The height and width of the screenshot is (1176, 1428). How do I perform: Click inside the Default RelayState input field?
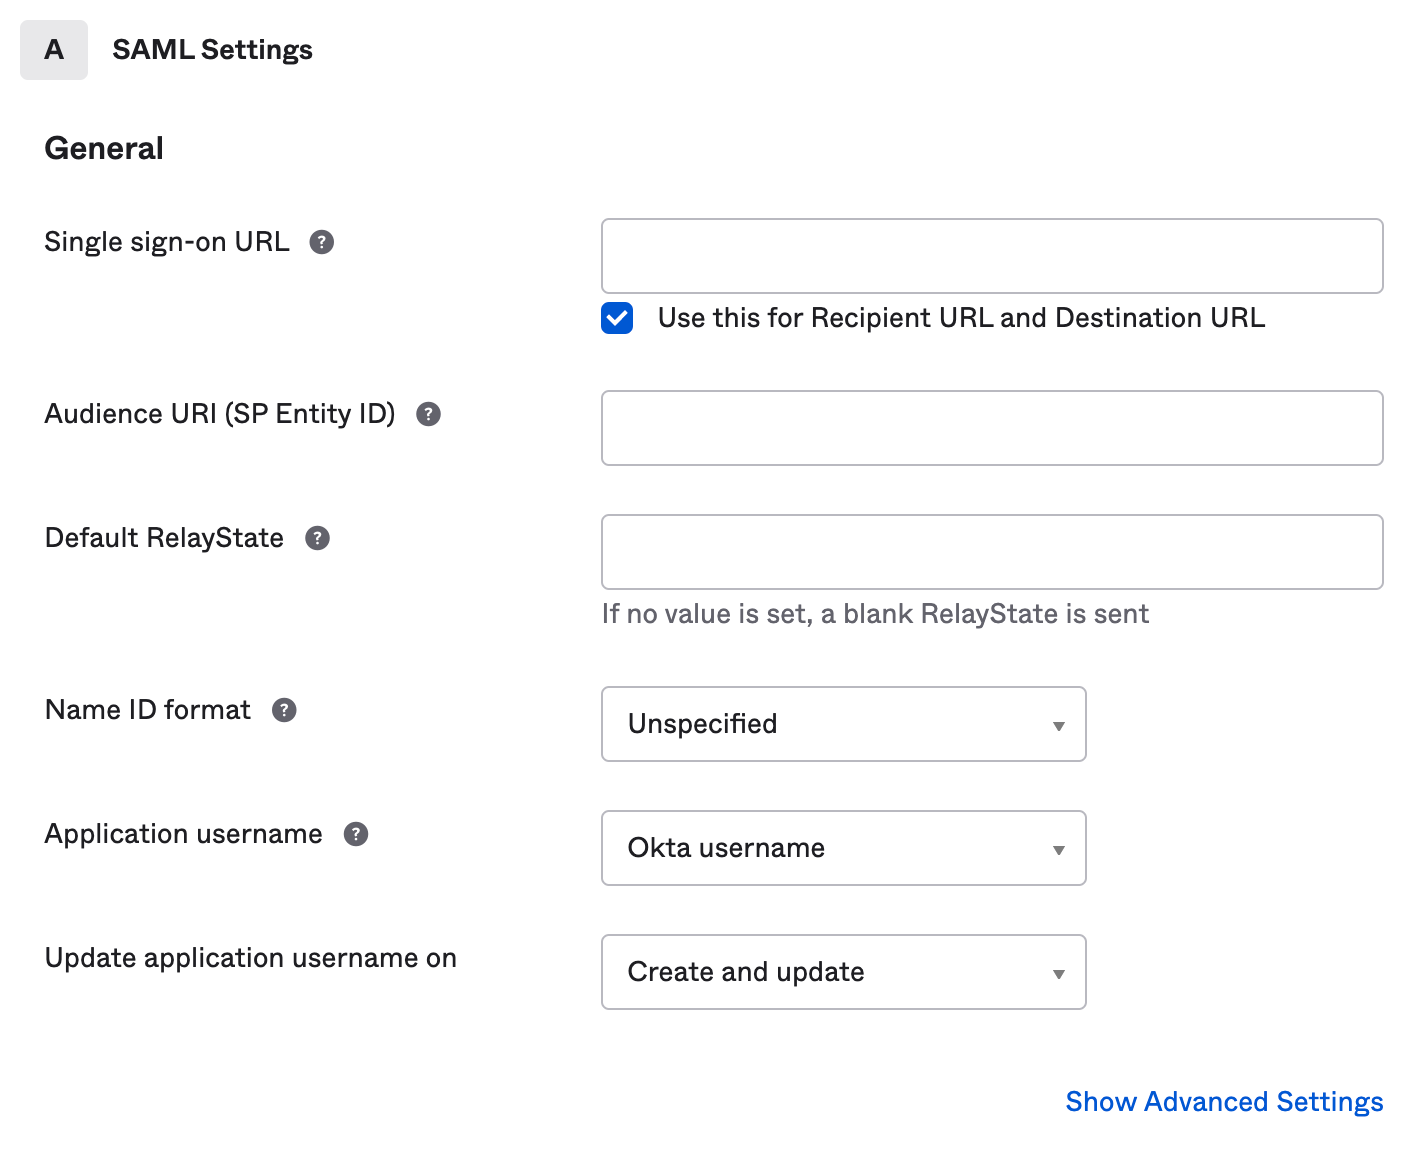pyautogui.click(x=991, y=551)
